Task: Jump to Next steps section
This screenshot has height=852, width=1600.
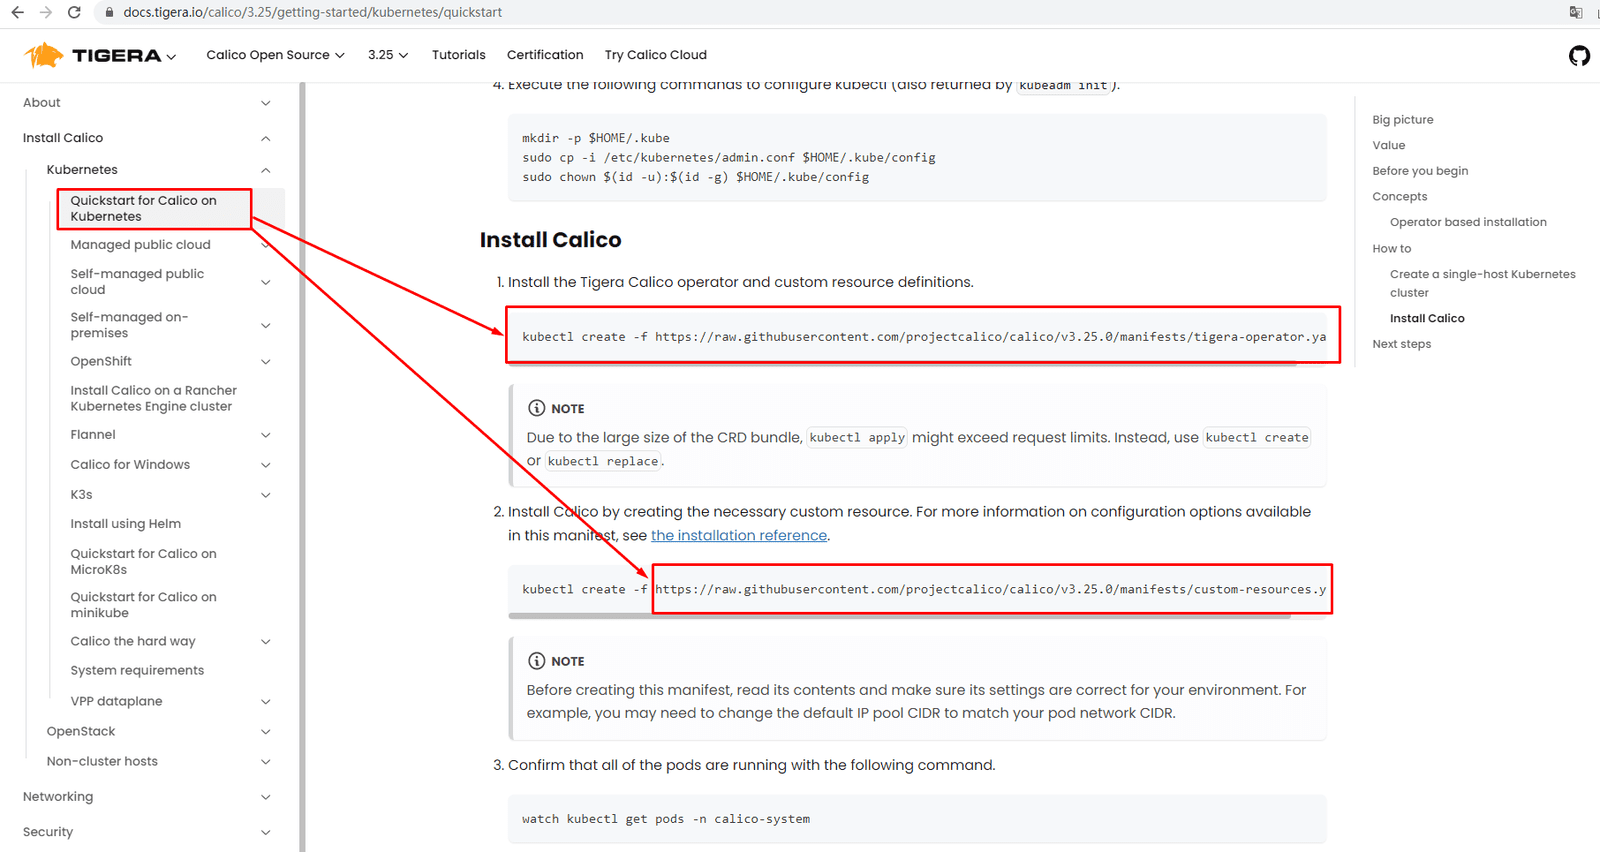Action: [1402, 345]
